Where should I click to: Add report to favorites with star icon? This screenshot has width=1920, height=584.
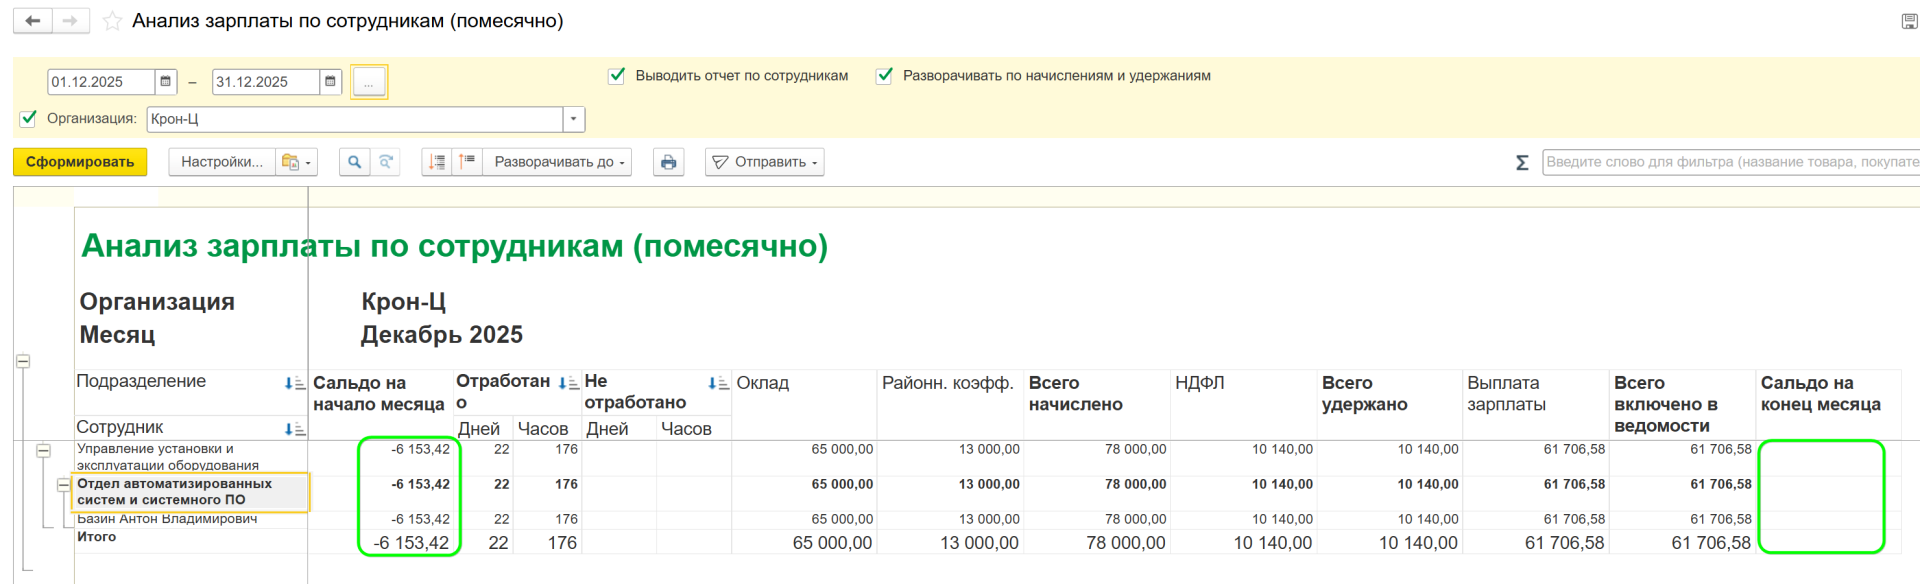click(112, 21)
